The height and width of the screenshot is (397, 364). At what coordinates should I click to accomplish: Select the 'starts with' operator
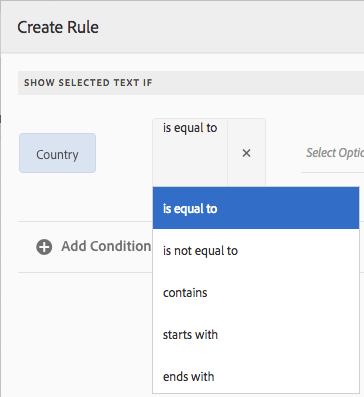coord(256,334)
